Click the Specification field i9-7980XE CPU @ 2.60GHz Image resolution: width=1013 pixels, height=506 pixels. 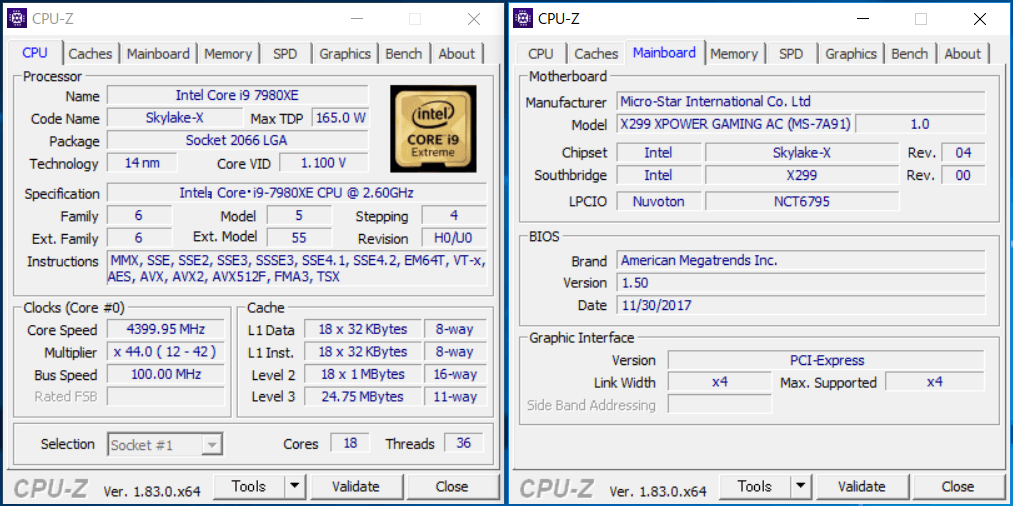(x=297, y=193)
